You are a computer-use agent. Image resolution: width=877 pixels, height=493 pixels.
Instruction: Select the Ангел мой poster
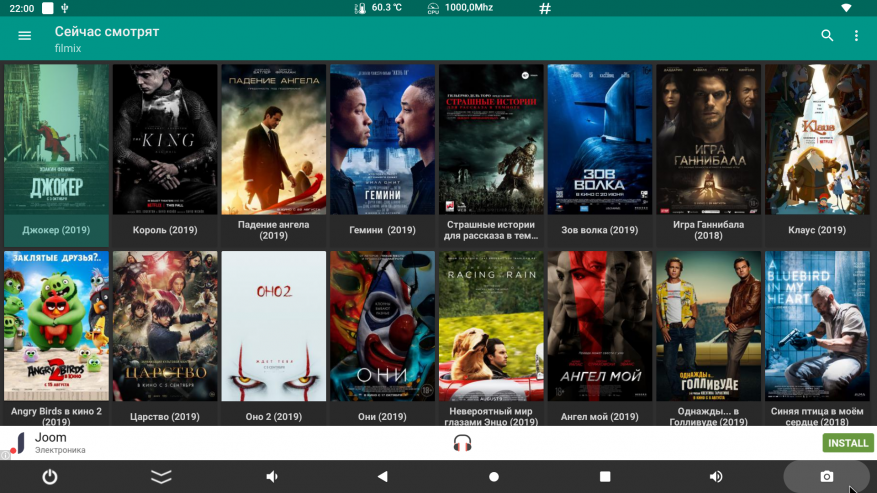pyautogui.click(x=600, y=326)
